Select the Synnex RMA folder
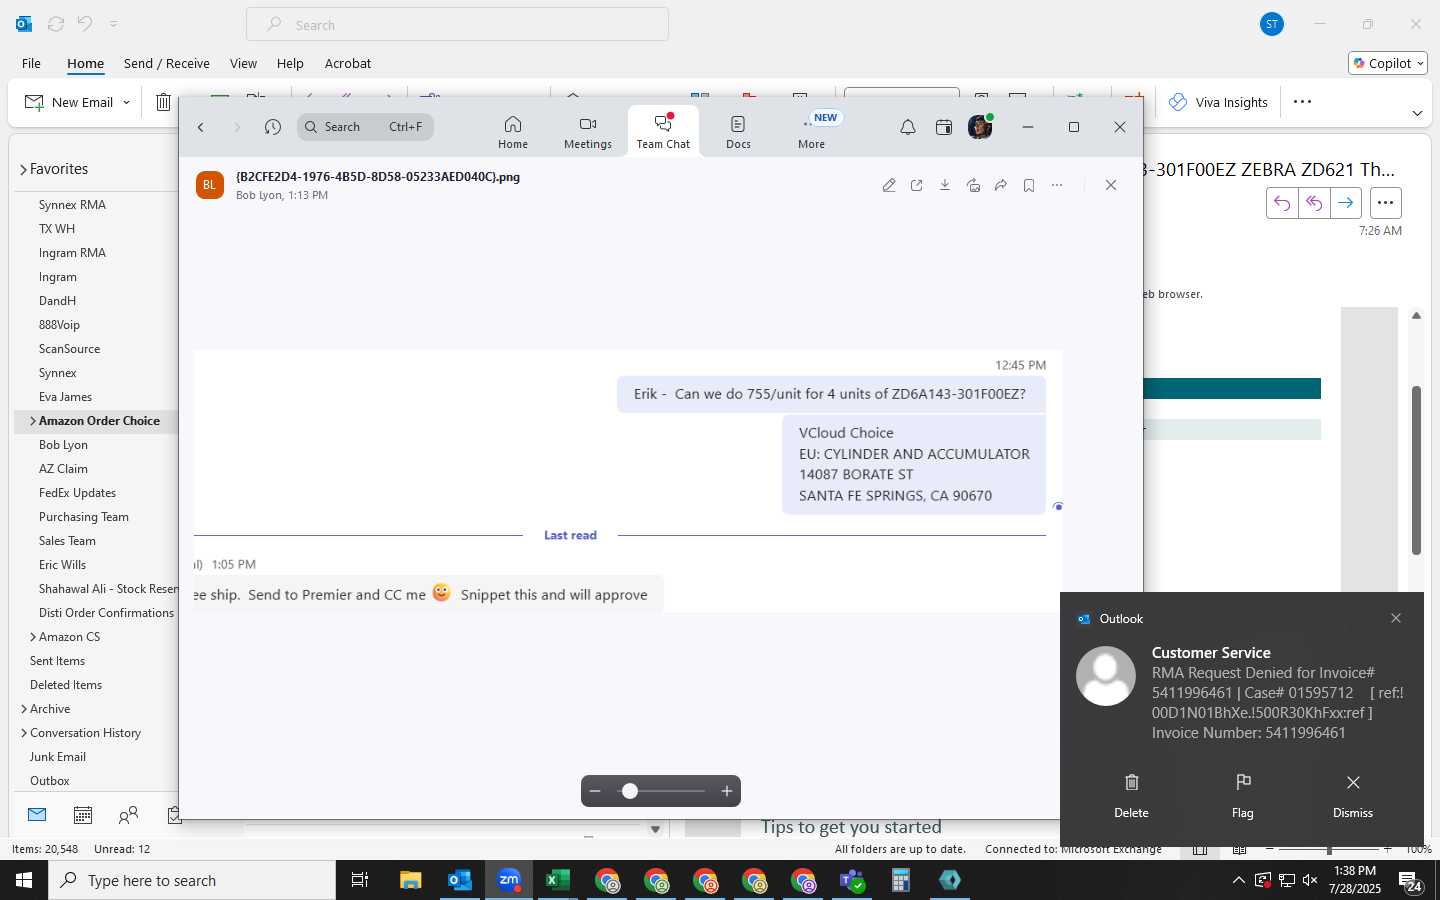This screenshot has height=900, width=1440. (72, 205)
